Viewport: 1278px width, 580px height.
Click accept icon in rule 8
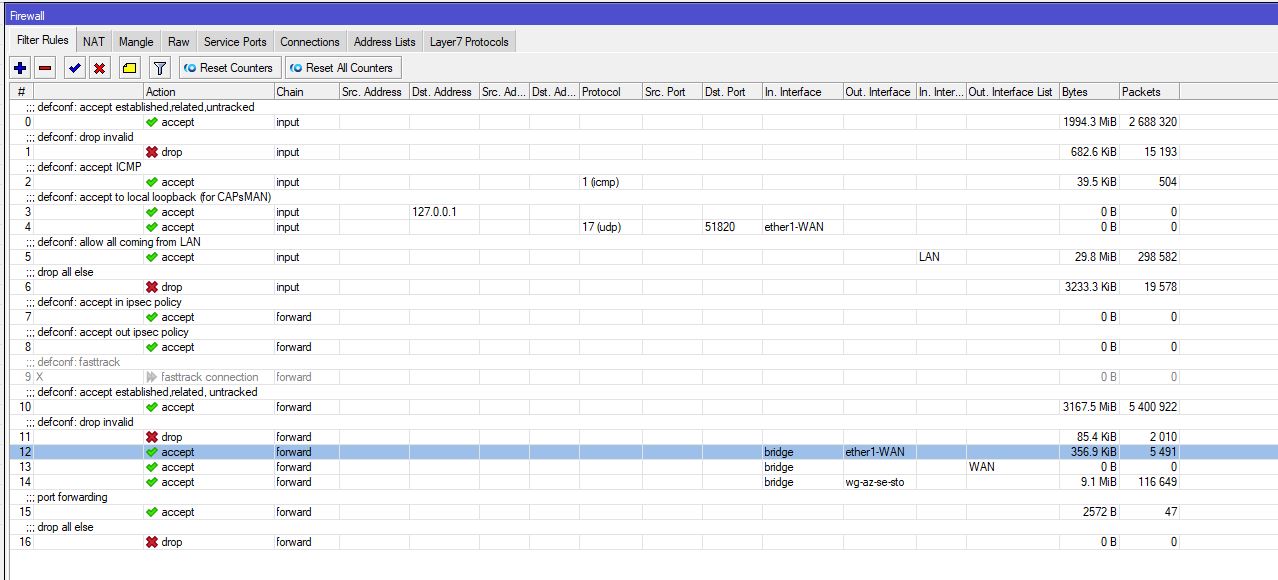(x=152, y=347)
